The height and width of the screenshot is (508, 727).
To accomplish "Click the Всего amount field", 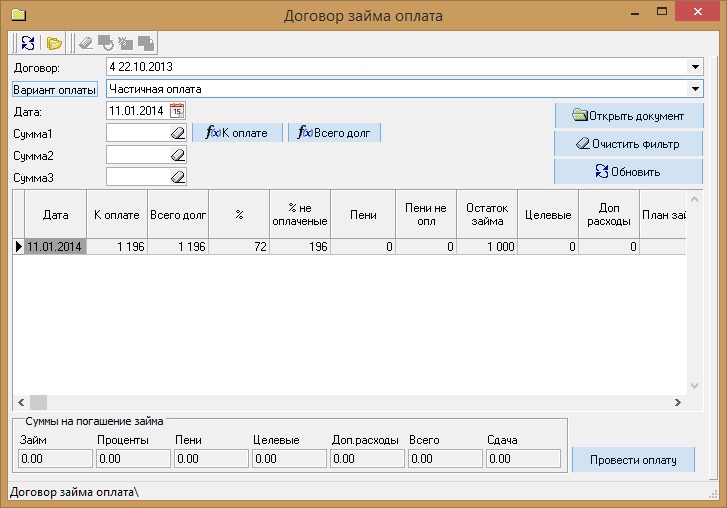I will pos(445,459).
